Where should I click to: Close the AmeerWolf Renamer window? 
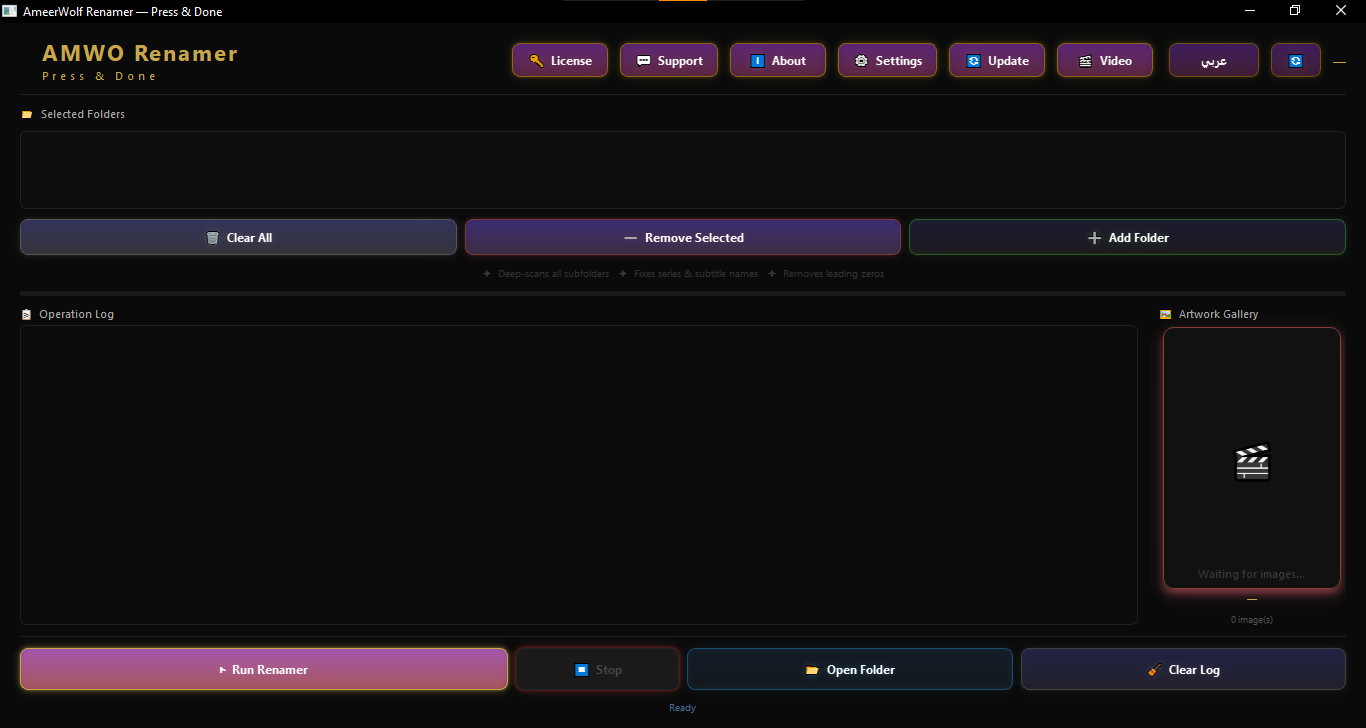(1341, 11)
